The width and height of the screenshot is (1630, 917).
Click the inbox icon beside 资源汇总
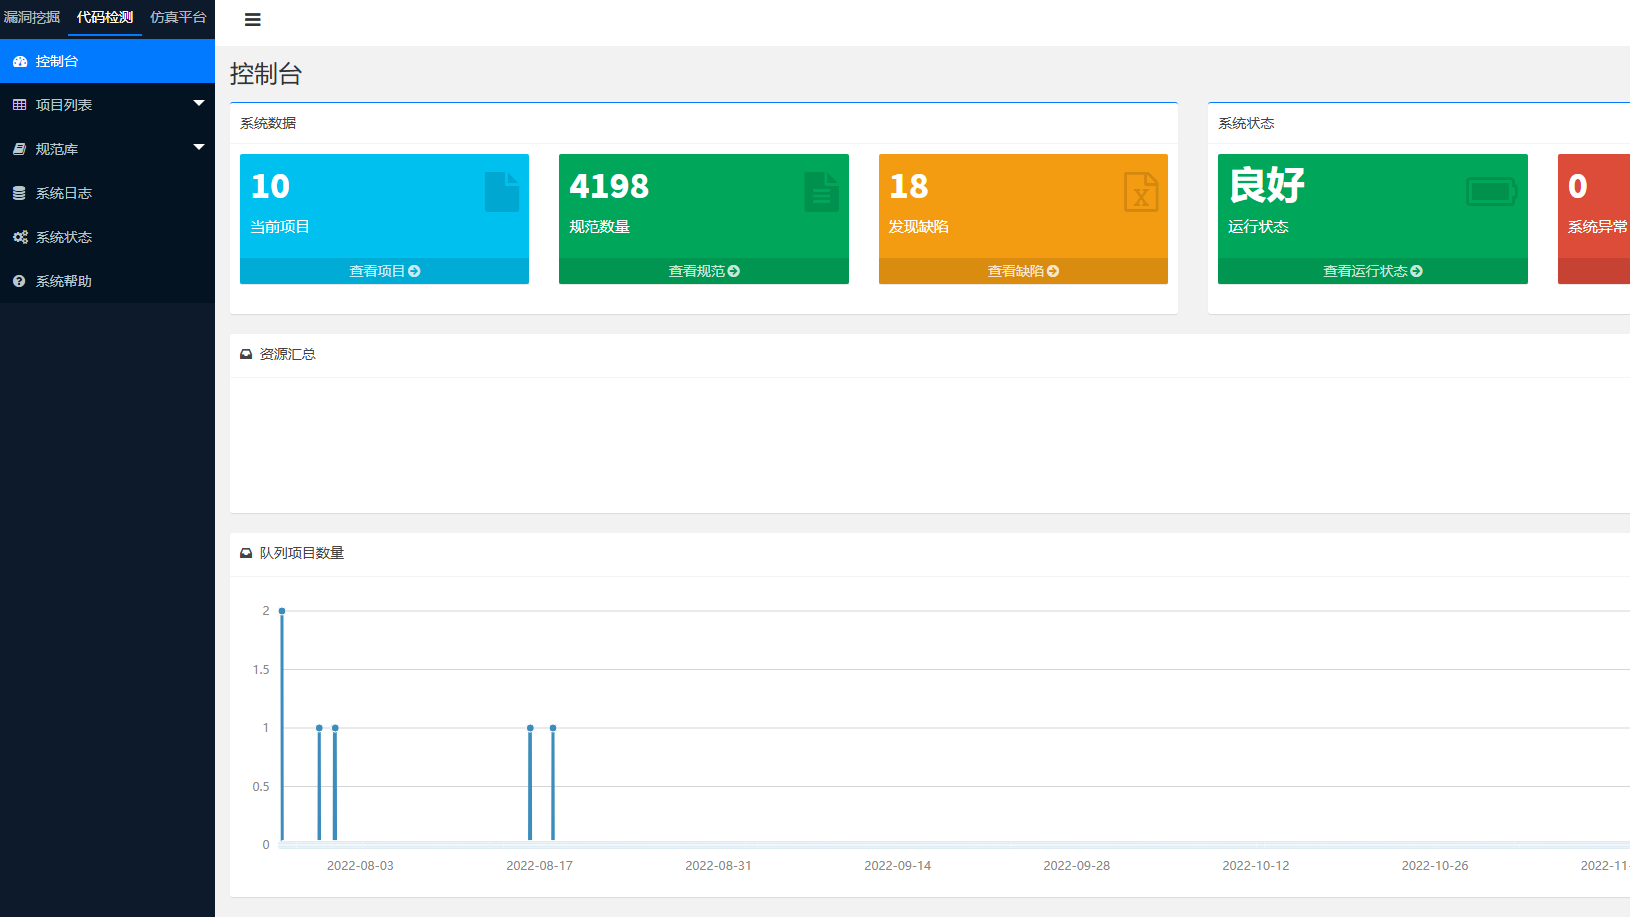pyautogui.click(x=246, y=354)
